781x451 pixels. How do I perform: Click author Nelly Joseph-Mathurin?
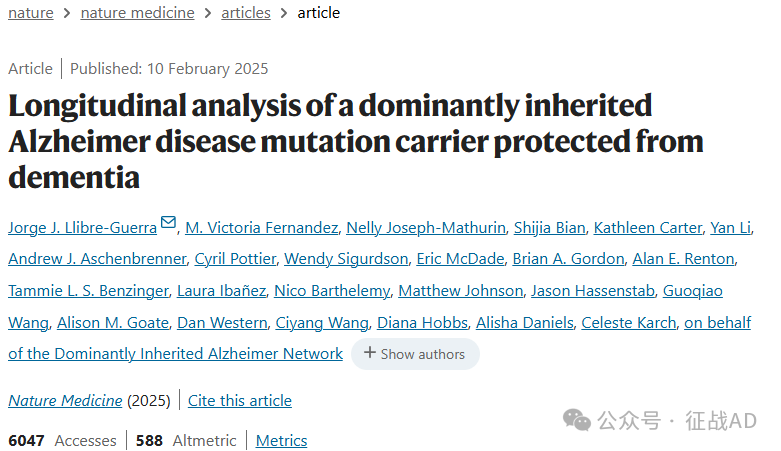(426, 228)
